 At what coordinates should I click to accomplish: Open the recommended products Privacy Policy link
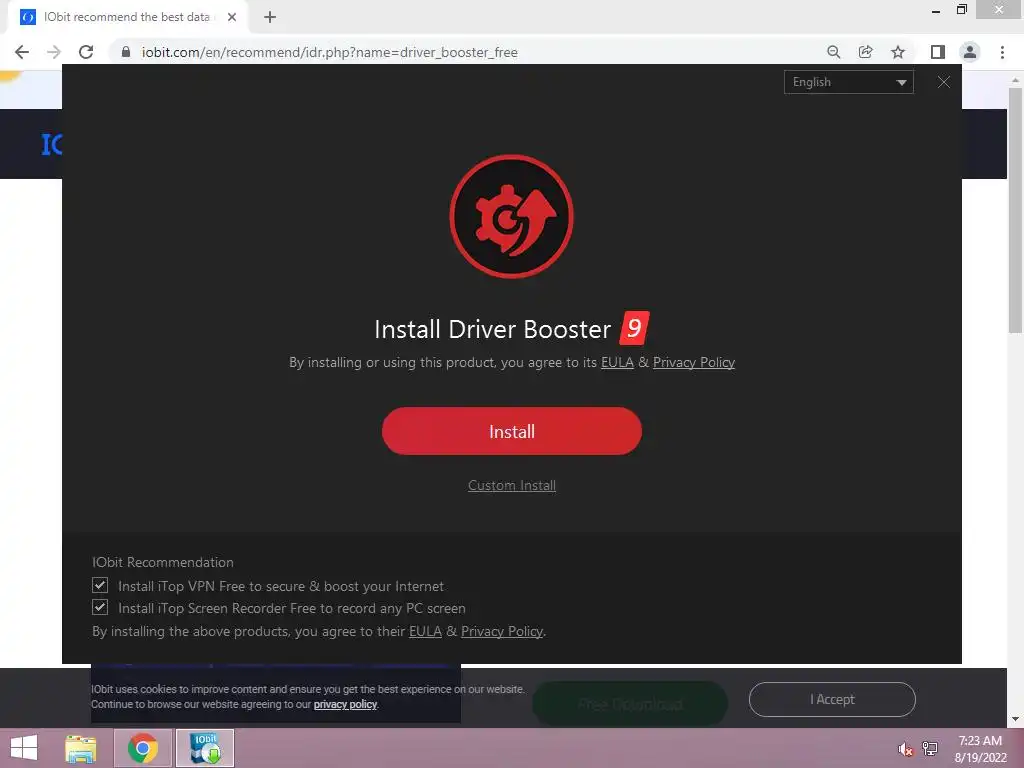click(502, 632)
